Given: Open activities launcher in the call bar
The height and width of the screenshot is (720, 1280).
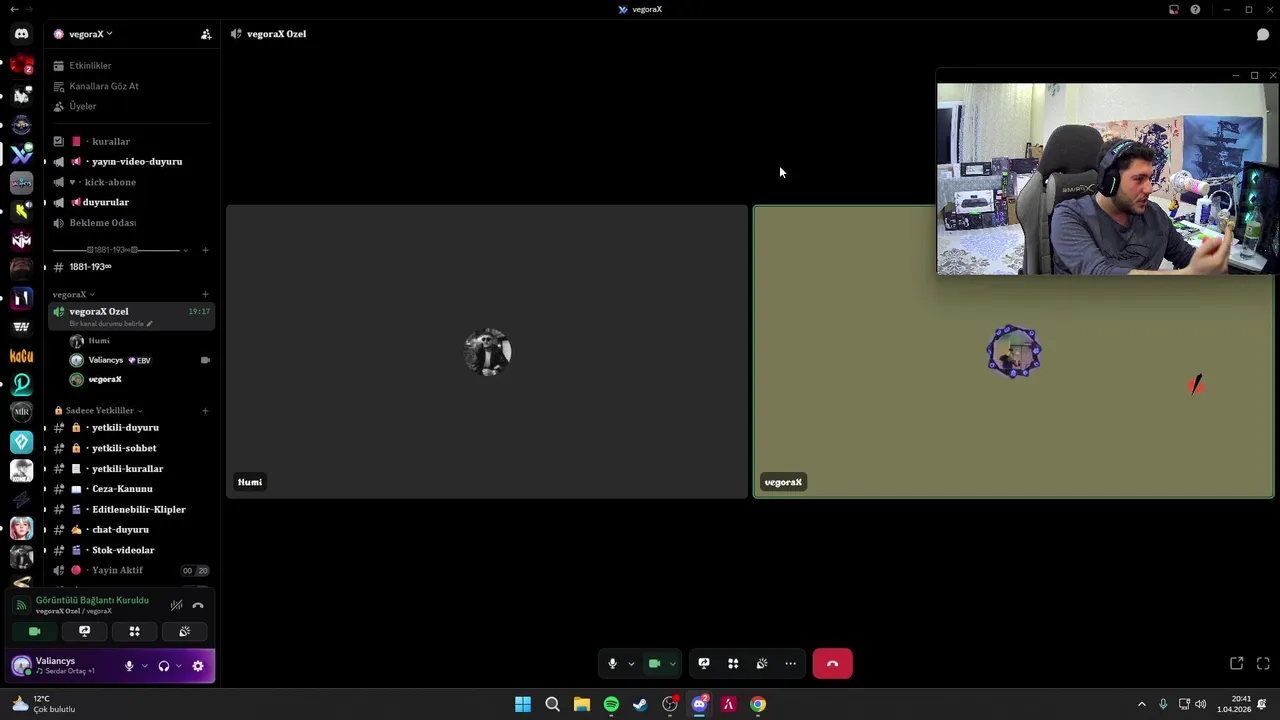Looking at the screenshot, I should click(733, 663).
